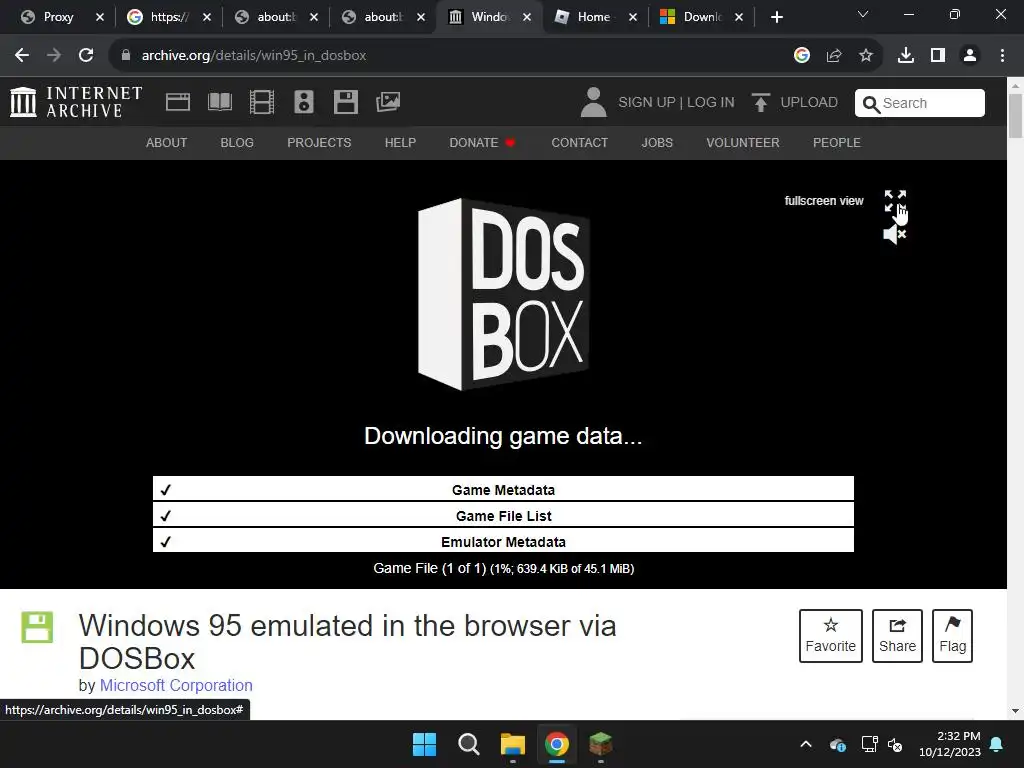Click the page vertical scrollbar thumb
The height and width of the screenshot is (768, 1024).
click(x=1015, y=116)
